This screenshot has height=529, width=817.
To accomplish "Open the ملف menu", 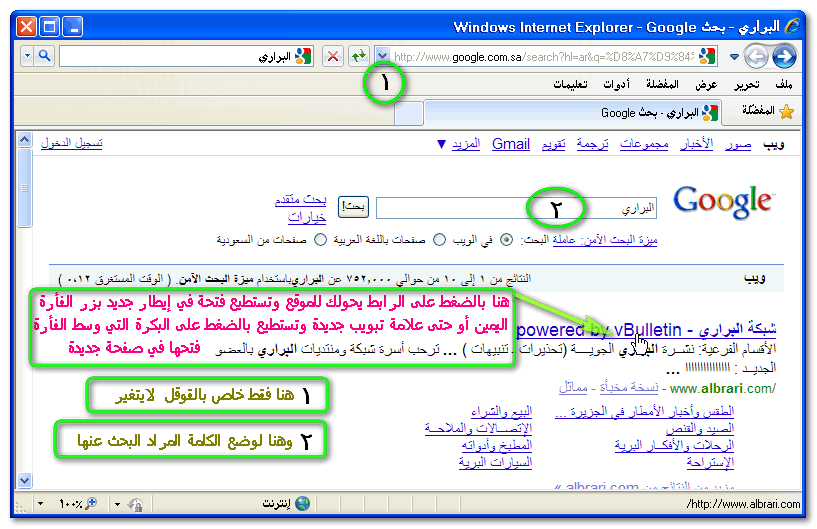I will [784, 84].
